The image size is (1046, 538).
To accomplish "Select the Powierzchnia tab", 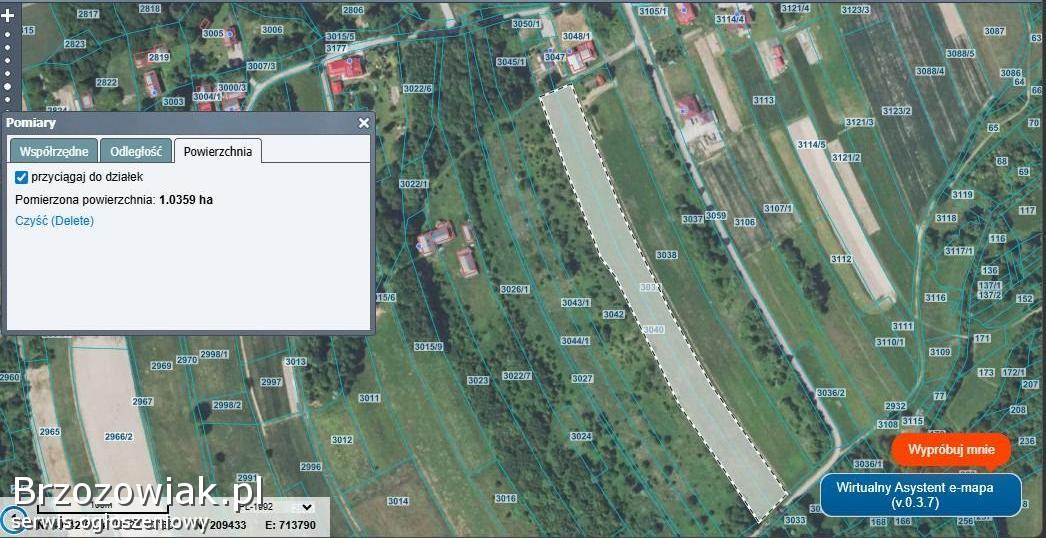I will tap(218, 152).
